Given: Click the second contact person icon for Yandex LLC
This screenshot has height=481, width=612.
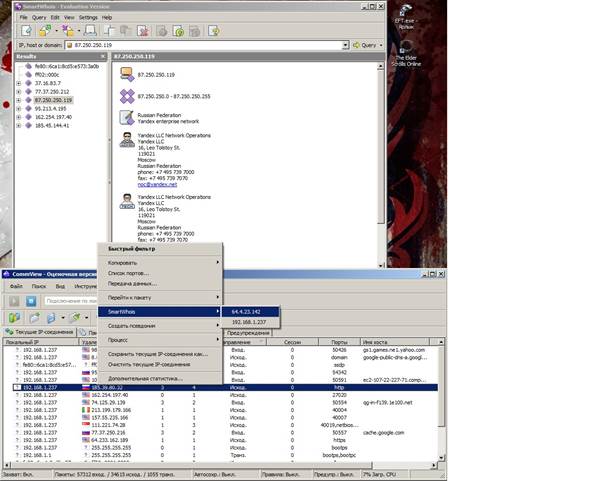Looking at the screenshot, I should (127, 201).
